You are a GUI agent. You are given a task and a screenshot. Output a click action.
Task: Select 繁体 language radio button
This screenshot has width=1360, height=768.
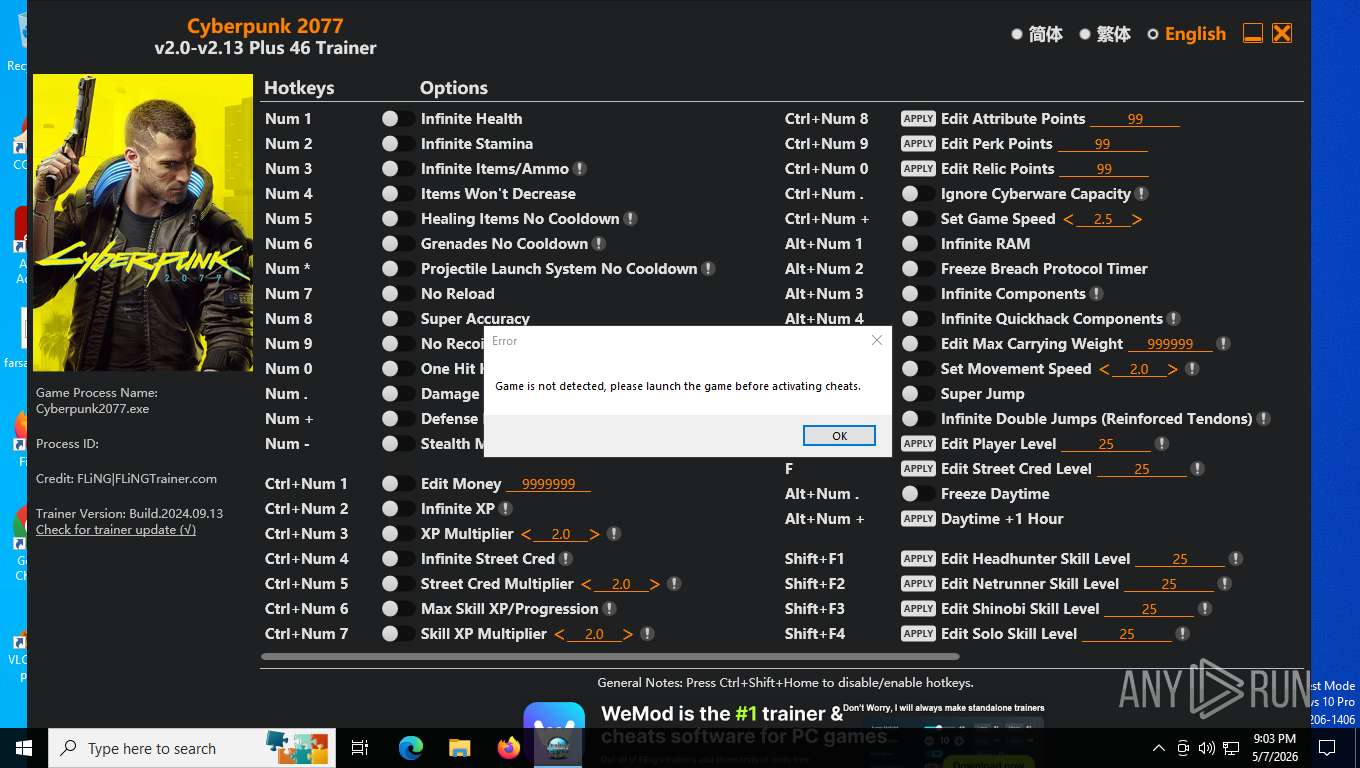click(1085, 34)
